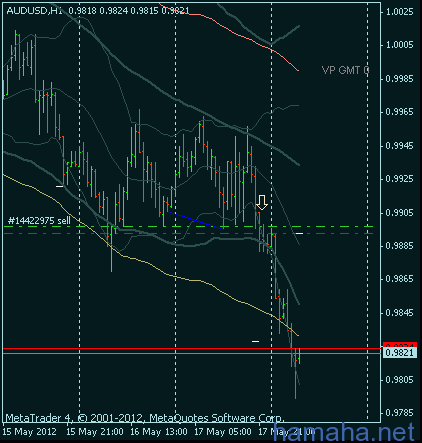The image size is (422, 443).
Task: Click the white down arrow chart object
Action: point(262,202)
